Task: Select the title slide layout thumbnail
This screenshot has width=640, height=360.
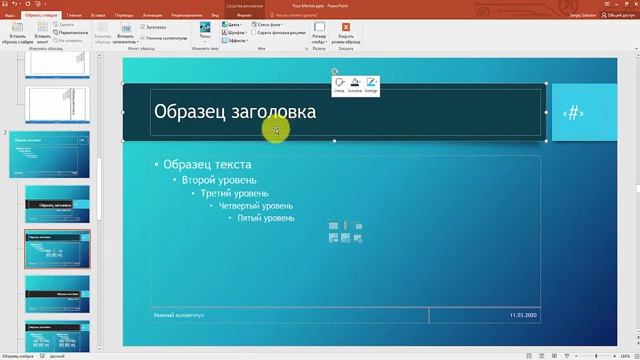Action: [58, 204]
